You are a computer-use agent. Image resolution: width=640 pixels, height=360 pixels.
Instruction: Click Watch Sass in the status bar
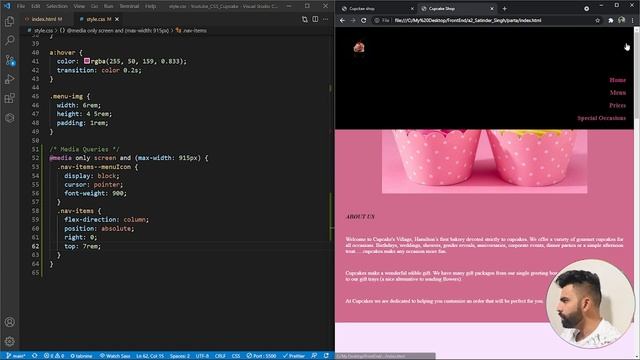116,356
